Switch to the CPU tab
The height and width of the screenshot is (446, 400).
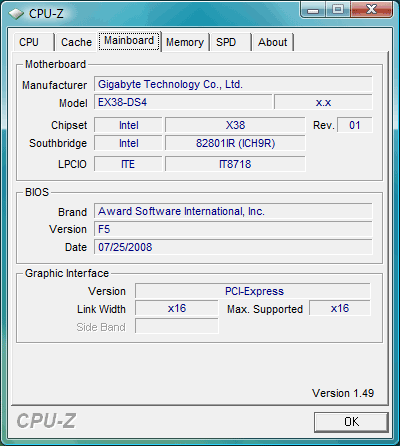coord(33,42)
